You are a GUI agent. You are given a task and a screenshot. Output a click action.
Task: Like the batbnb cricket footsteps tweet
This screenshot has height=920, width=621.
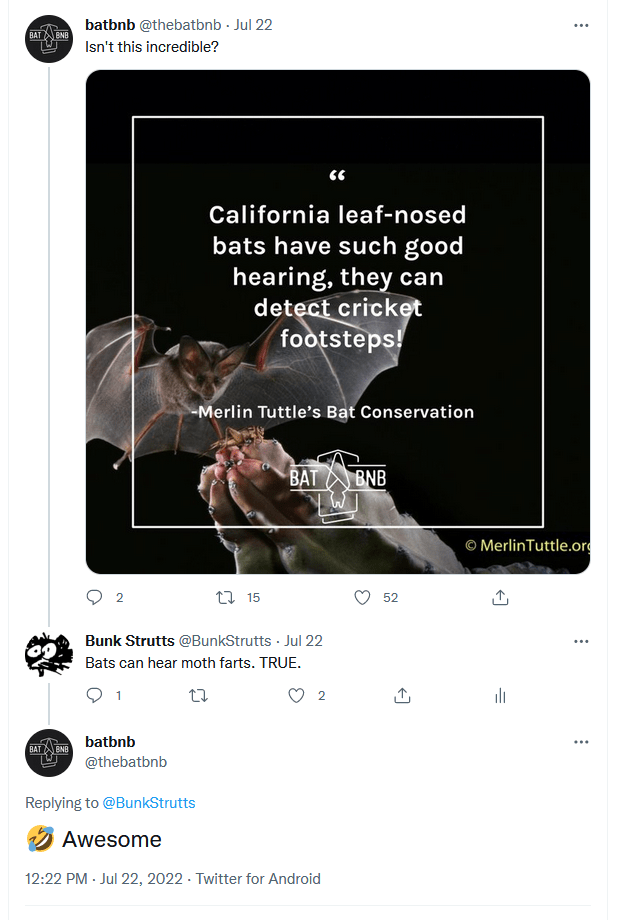tap(363, 597)
